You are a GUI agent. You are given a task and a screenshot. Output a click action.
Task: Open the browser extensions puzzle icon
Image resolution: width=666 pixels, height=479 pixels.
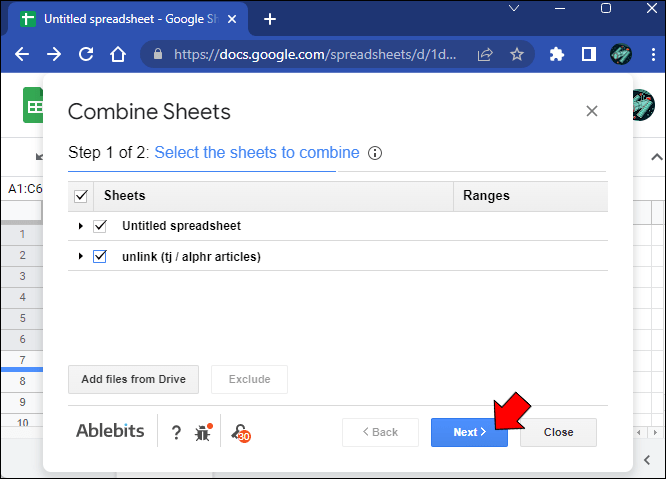(x=557, y=54)
